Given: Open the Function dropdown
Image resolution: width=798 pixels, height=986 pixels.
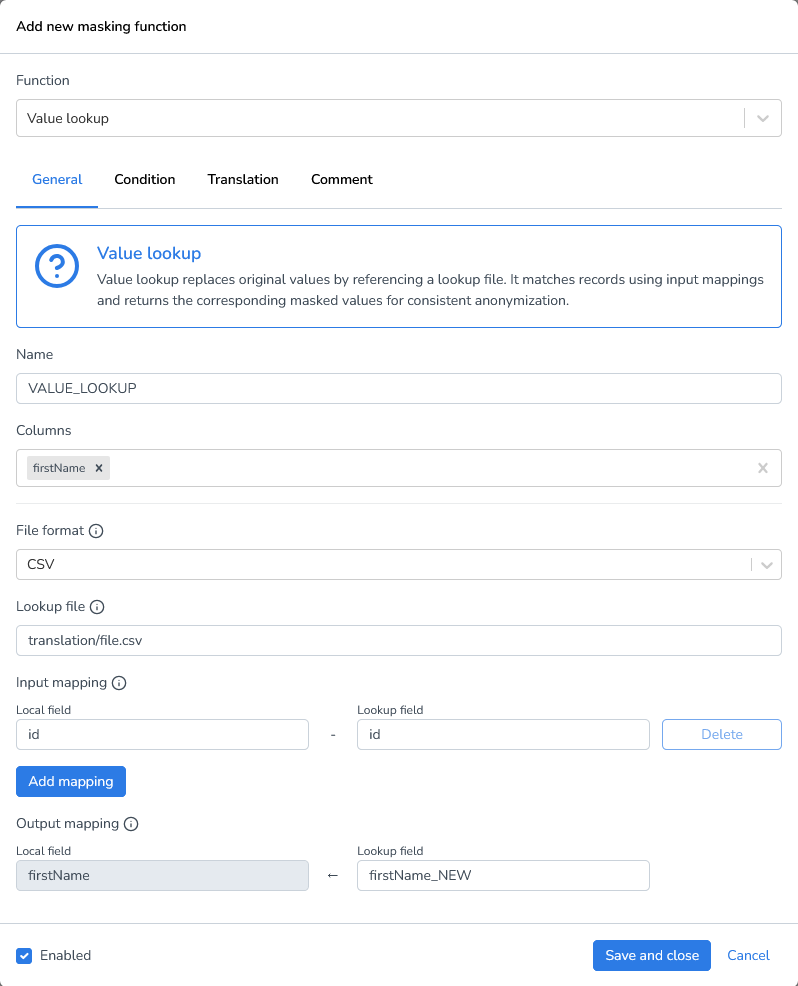Looking at the screenshot, I should tap(762, 117).
